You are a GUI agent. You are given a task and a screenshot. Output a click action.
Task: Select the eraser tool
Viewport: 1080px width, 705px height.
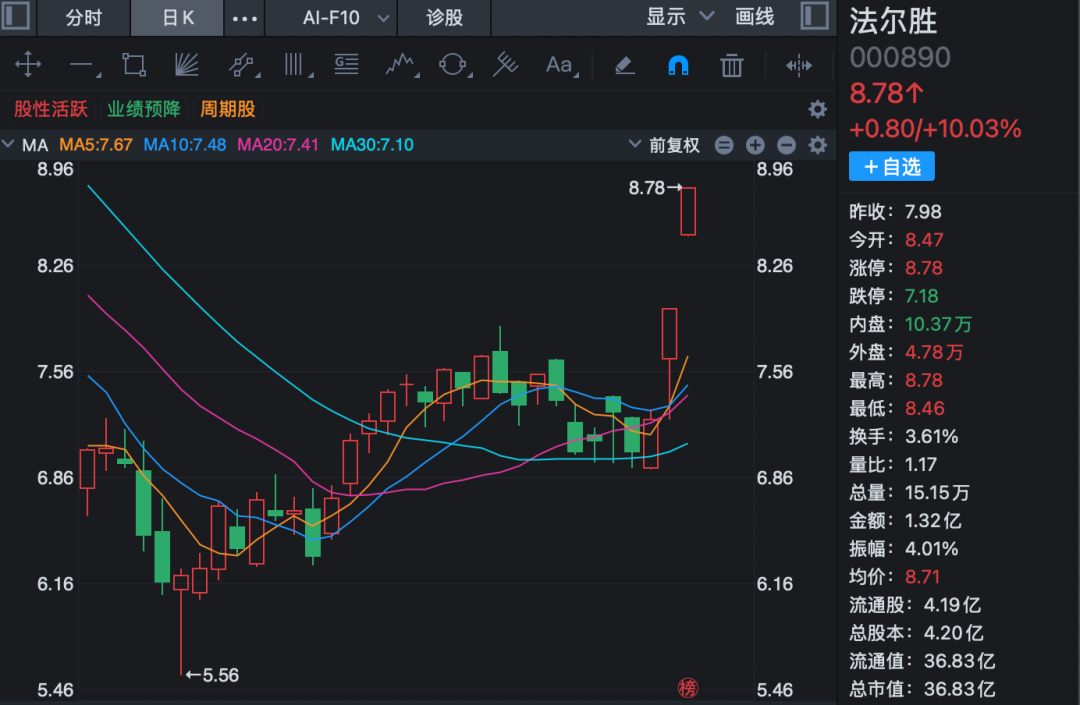tap(624, 65)
